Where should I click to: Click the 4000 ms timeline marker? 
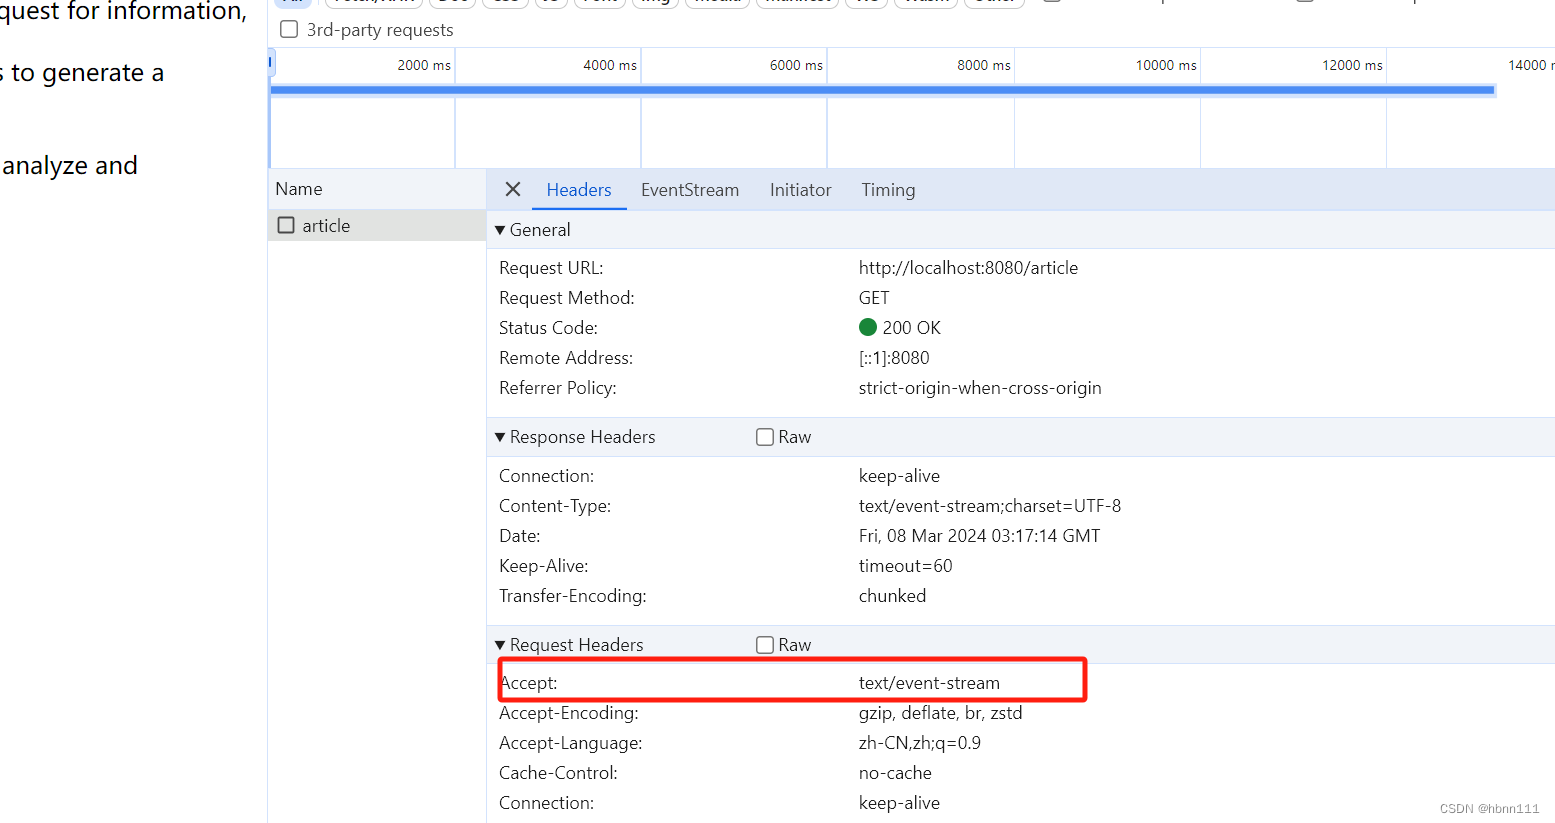coord(610,65)
